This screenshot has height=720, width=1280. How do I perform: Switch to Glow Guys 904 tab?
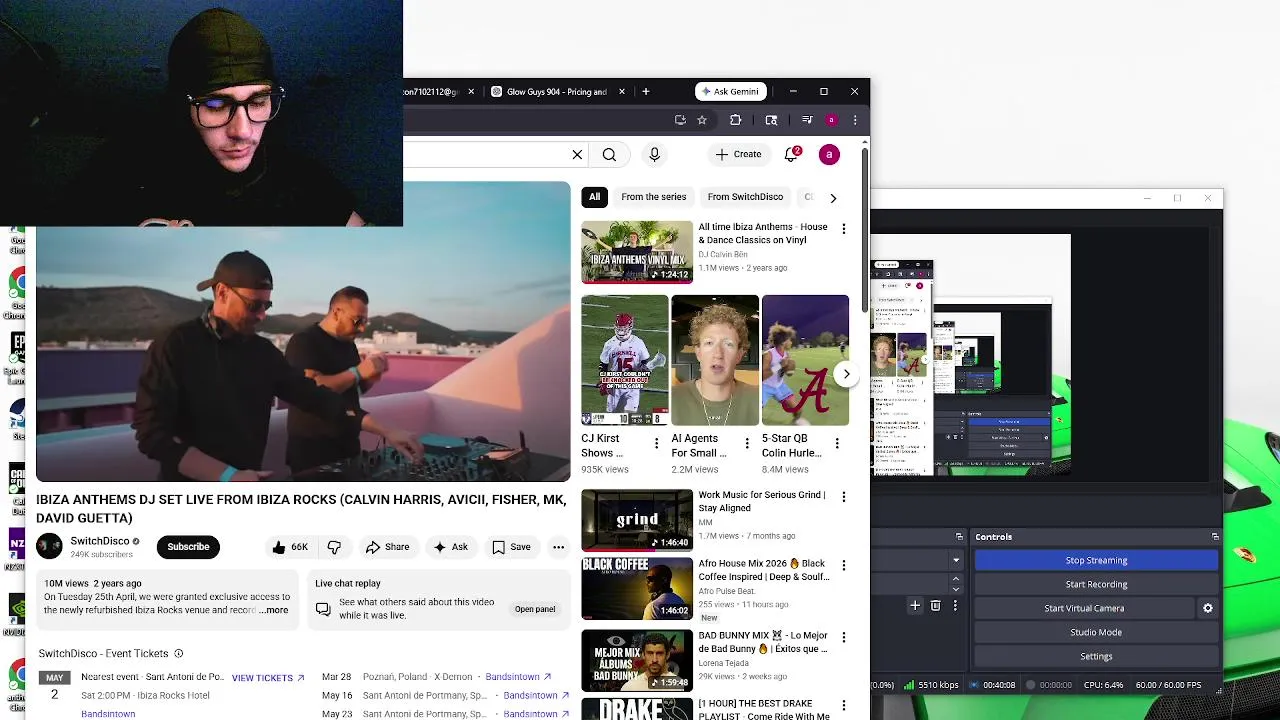click(555, 91)
